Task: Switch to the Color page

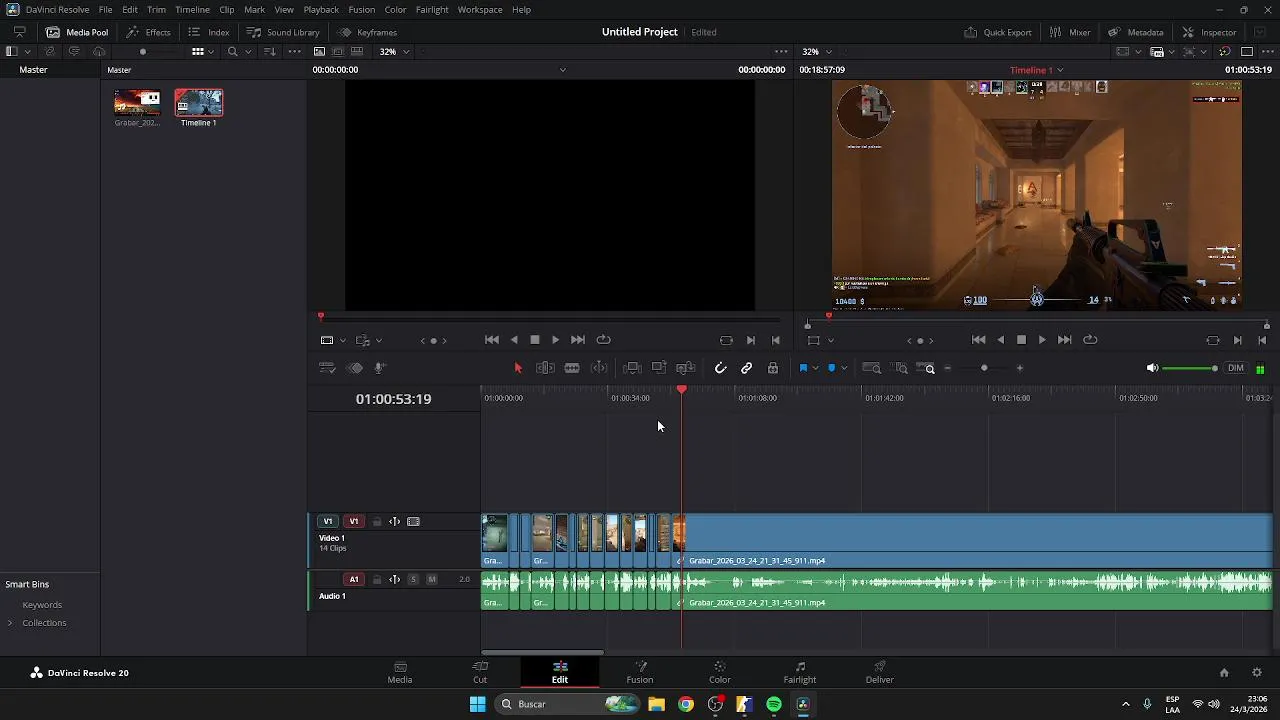Action: point(720,672)
